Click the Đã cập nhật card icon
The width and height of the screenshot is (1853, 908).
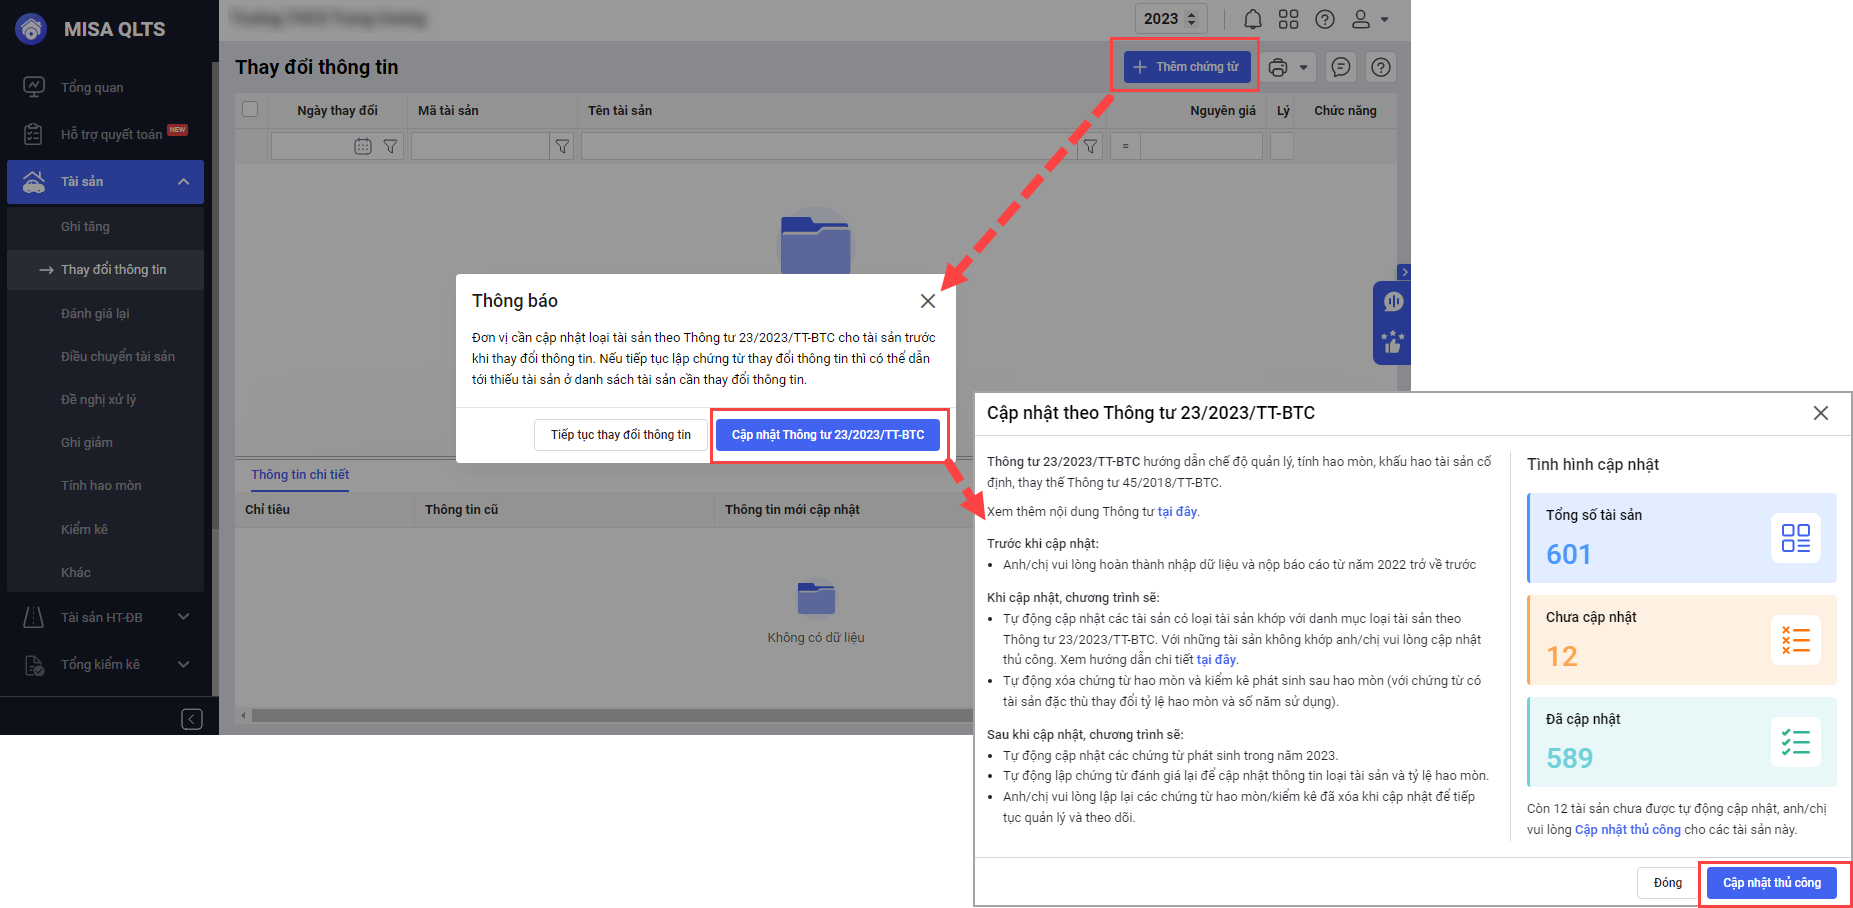point(1796,742)
